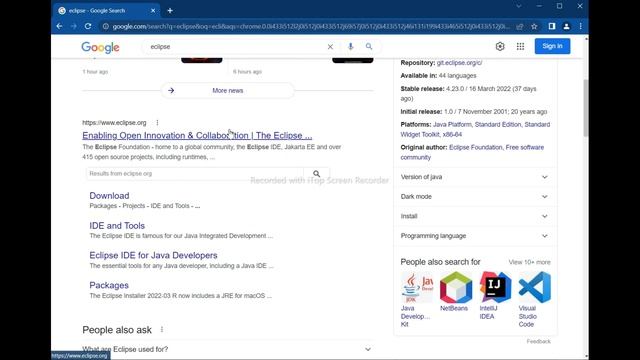The image size is (640, 360).
Task: Expand the Install section
Action: [475, 216]
